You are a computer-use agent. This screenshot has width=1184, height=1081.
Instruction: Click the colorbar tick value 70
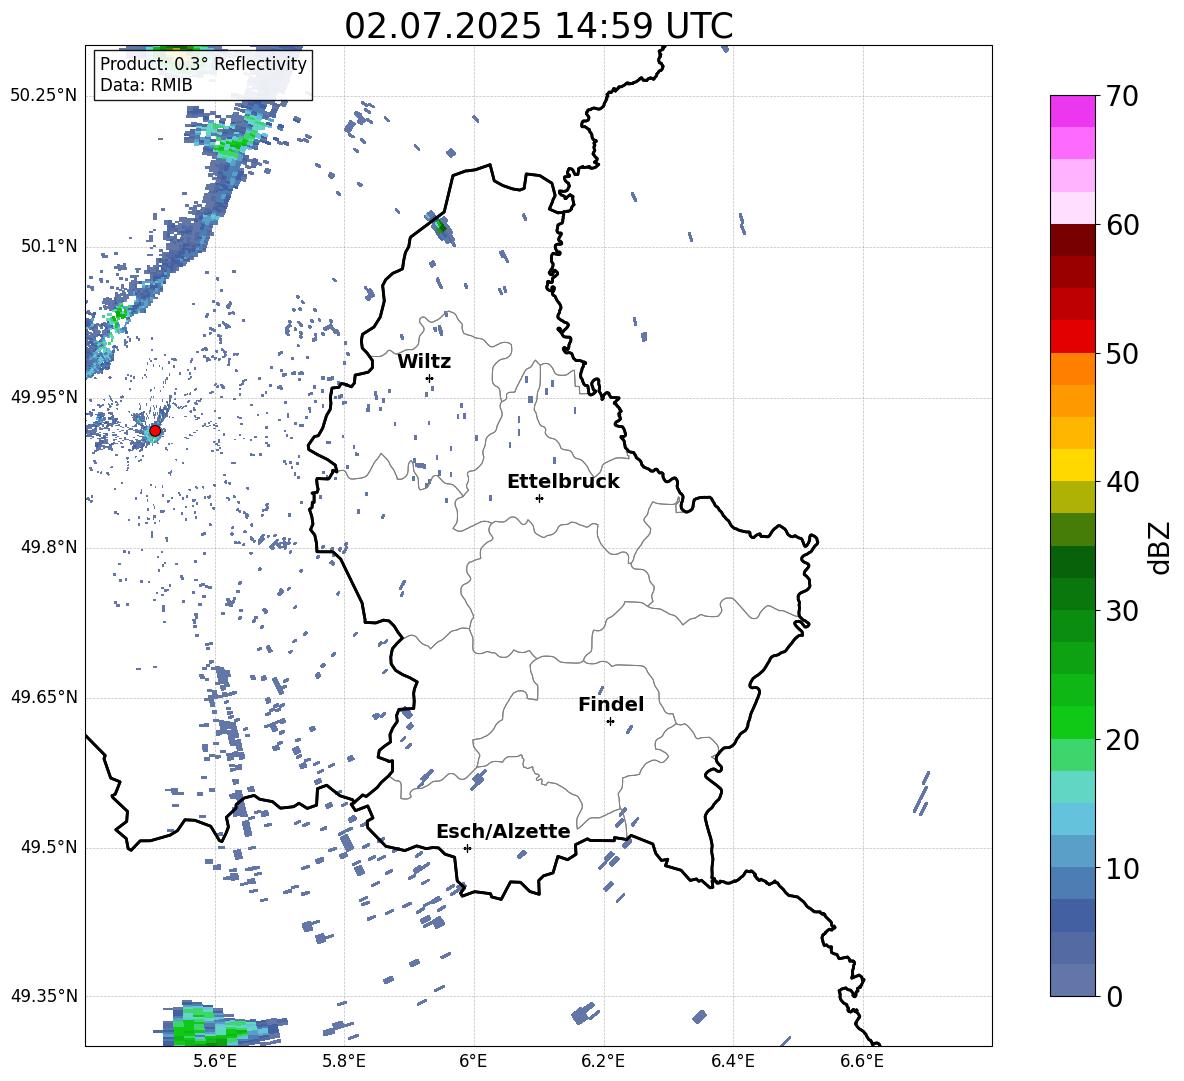pos(1122,97)
